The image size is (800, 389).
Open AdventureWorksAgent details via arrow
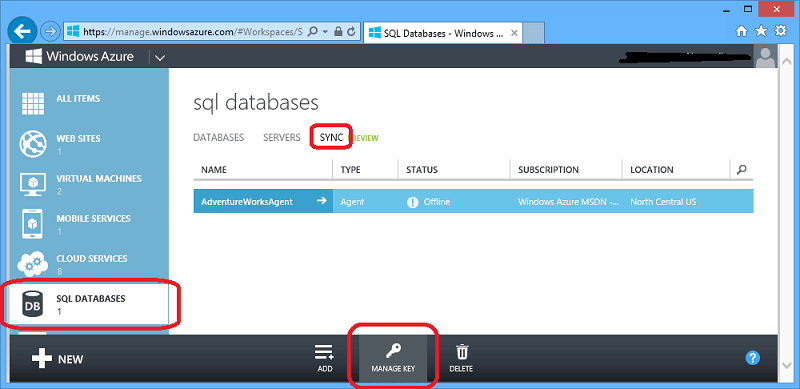(x=321, y=201)
